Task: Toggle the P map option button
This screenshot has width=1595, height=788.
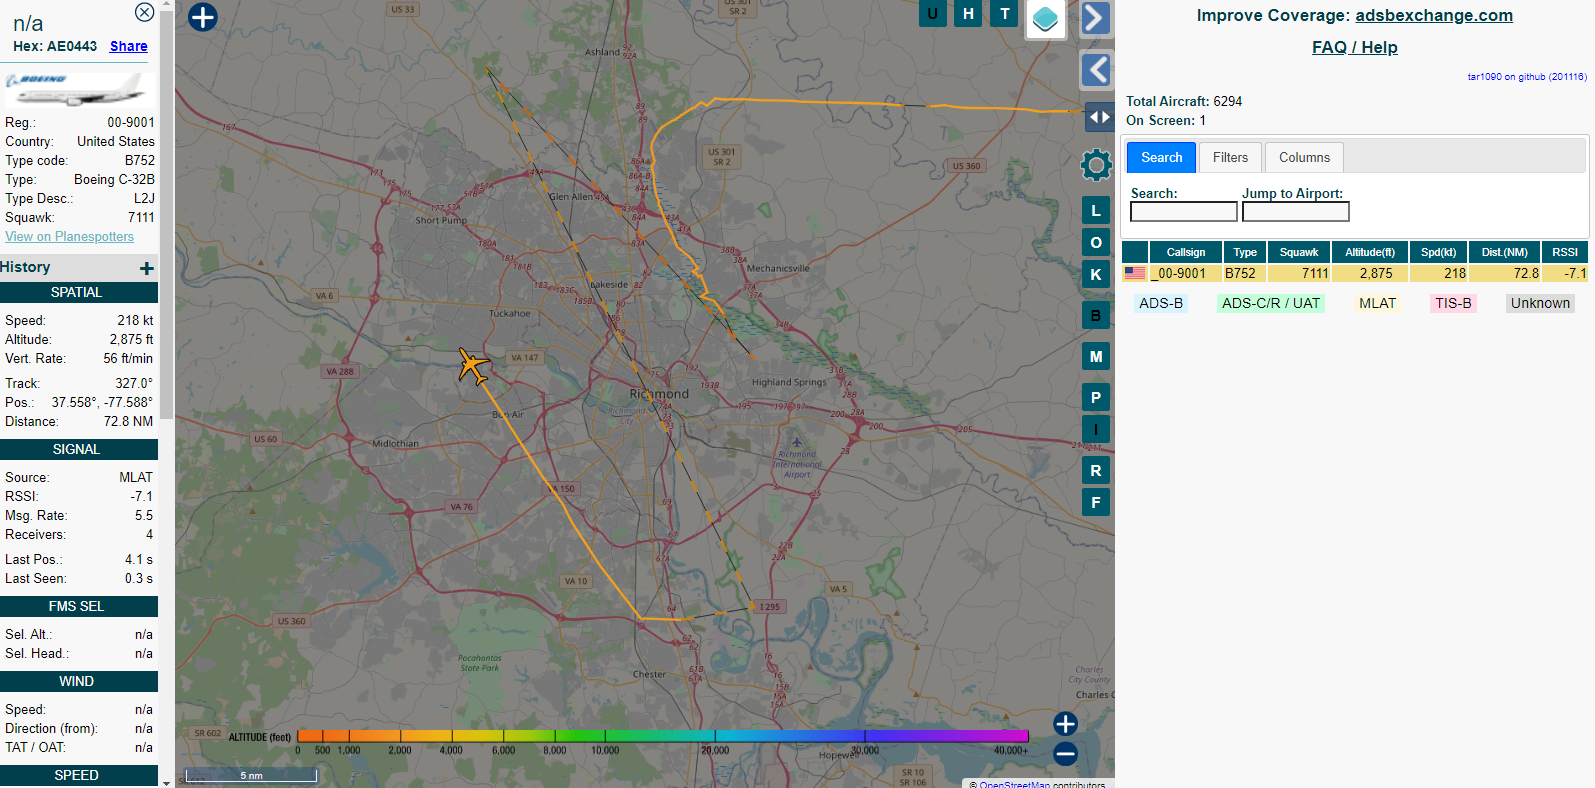Action: pos(1096,398)
